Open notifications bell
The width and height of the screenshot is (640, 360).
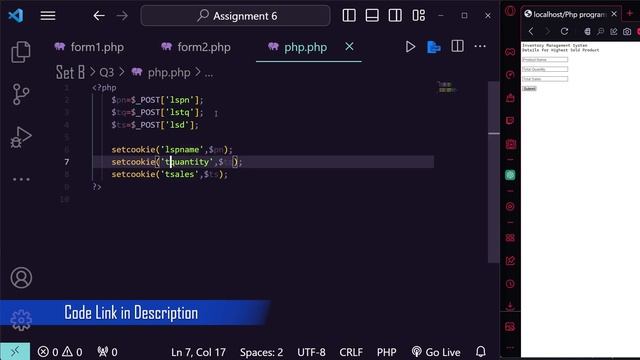click(481, 351)
